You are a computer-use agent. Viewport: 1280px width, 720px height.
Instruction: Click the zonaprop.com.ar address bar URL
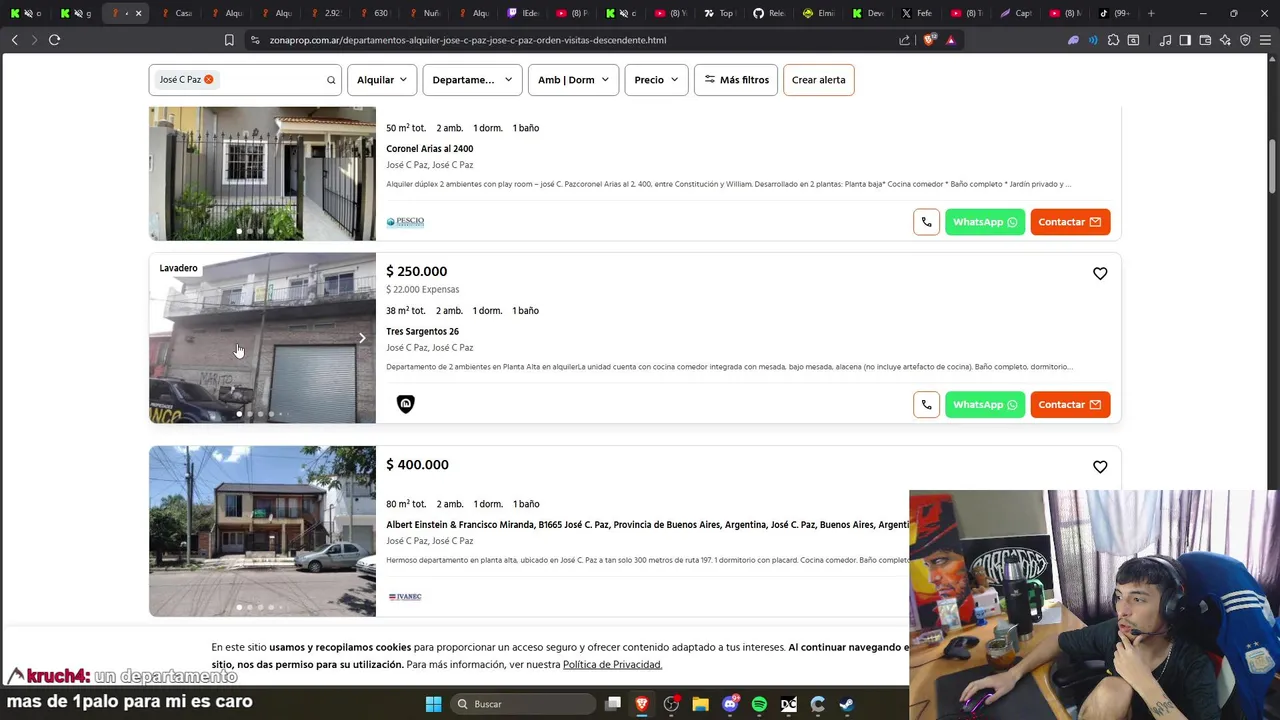point(468,40)
